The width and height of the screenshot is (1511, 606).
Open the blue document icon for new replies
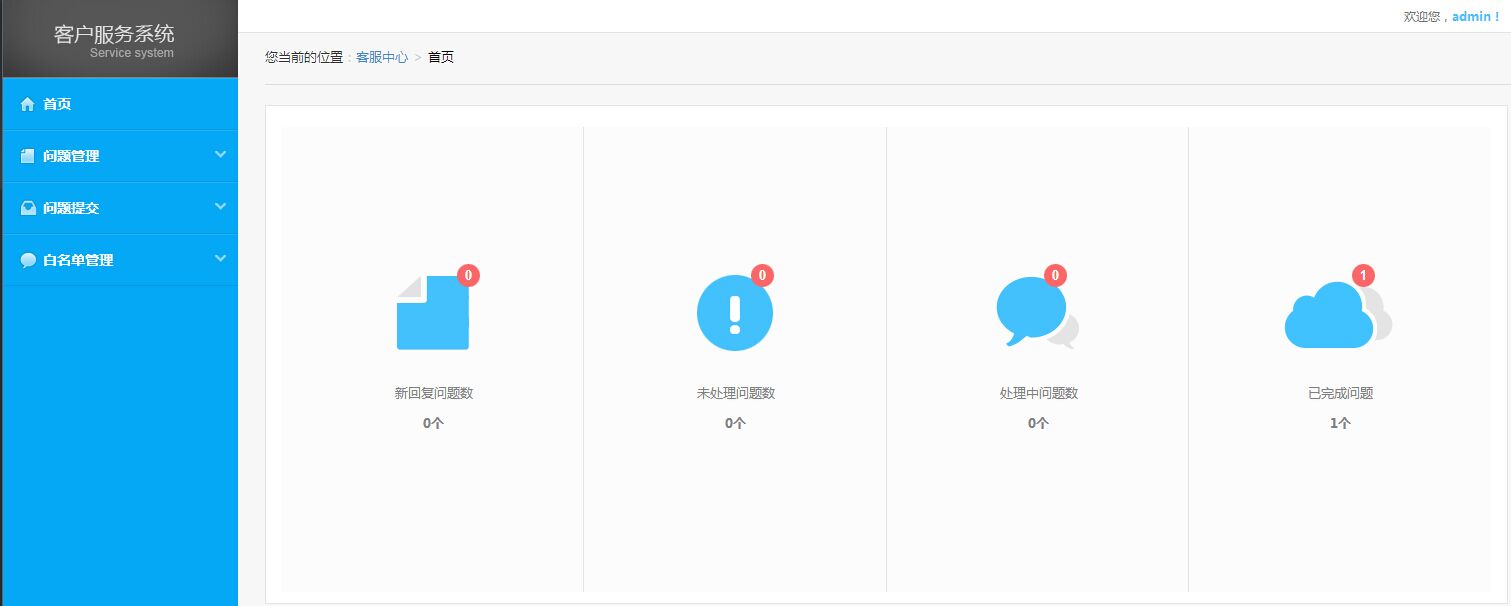point(433,313)
